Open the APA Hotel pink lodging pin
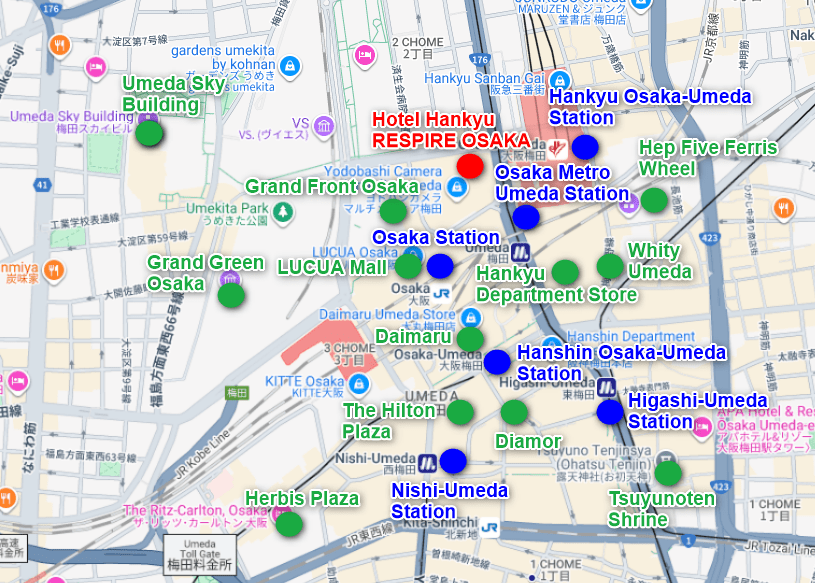Screen dimensions: 815x583 (702, 428)
